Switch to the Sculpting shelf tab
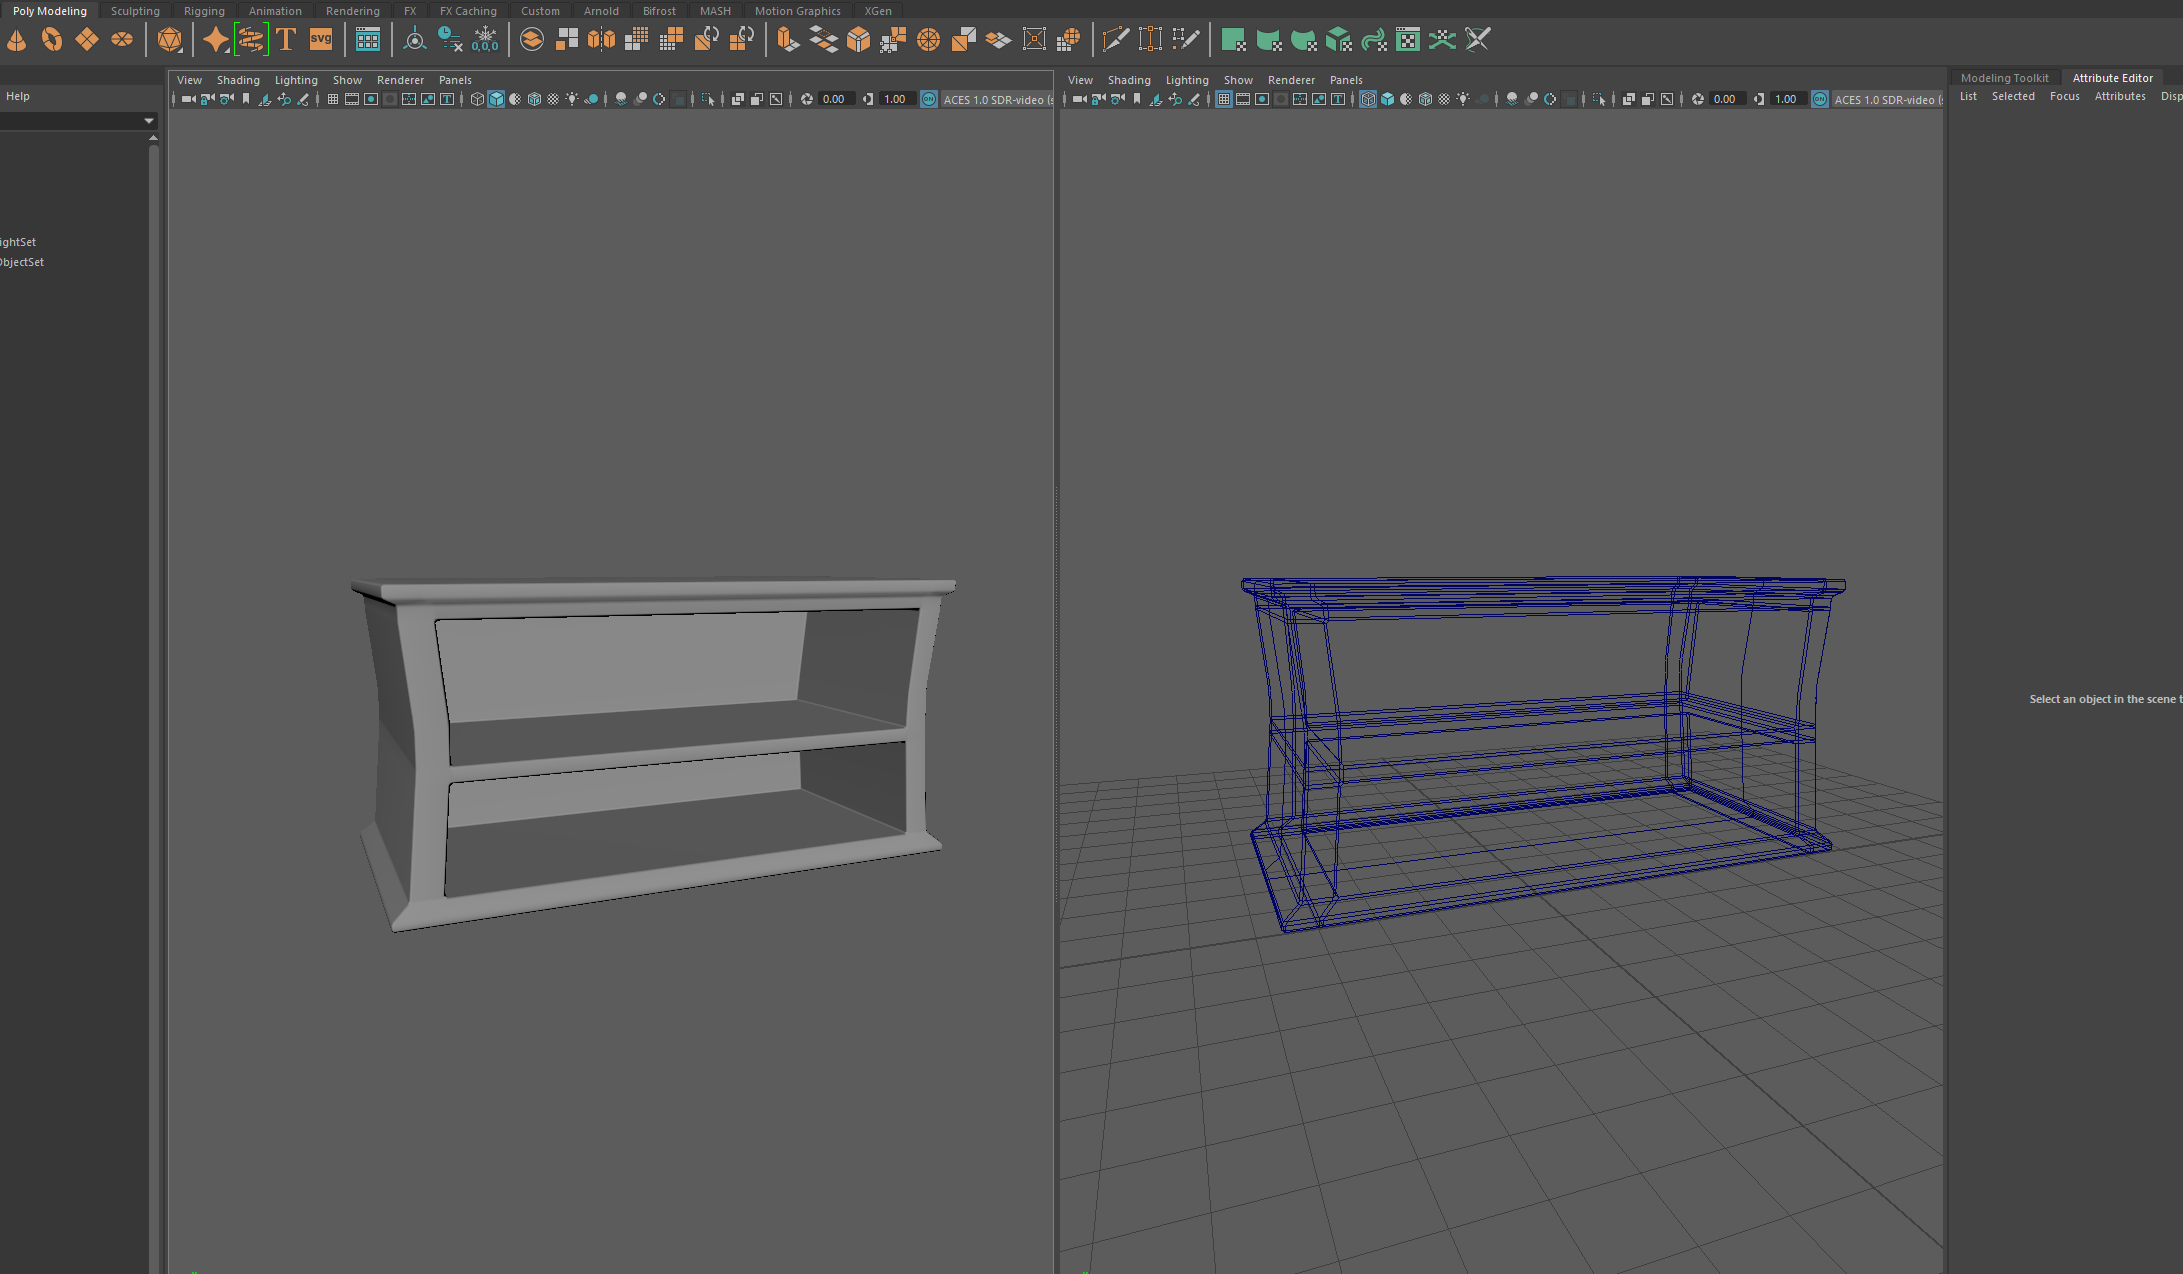The image size is (2183, 1274). (135, 11)
